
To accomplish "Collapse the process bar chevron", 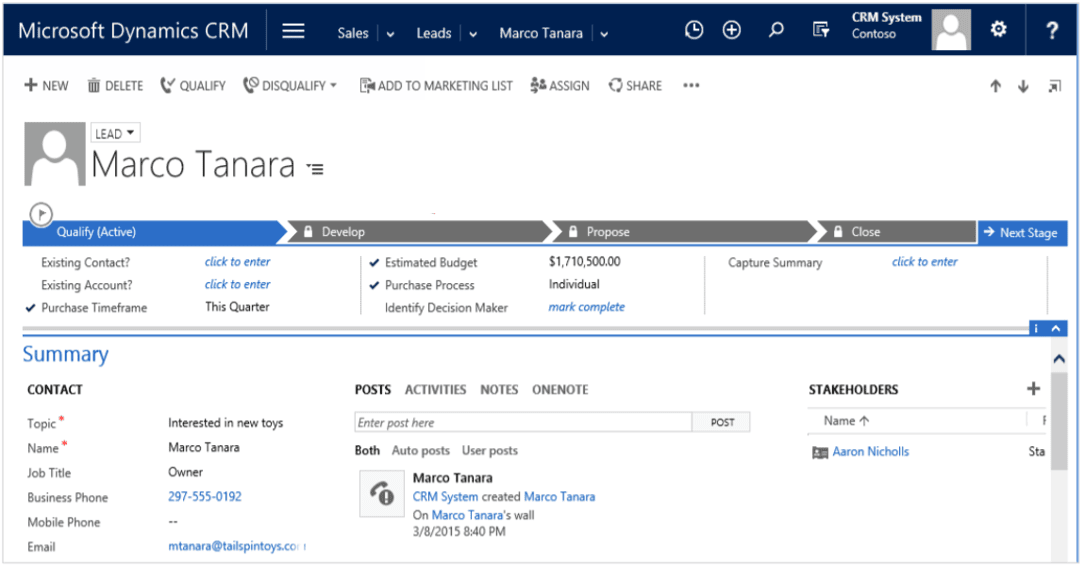I will pyautogui.click(x=1056, y=328).
